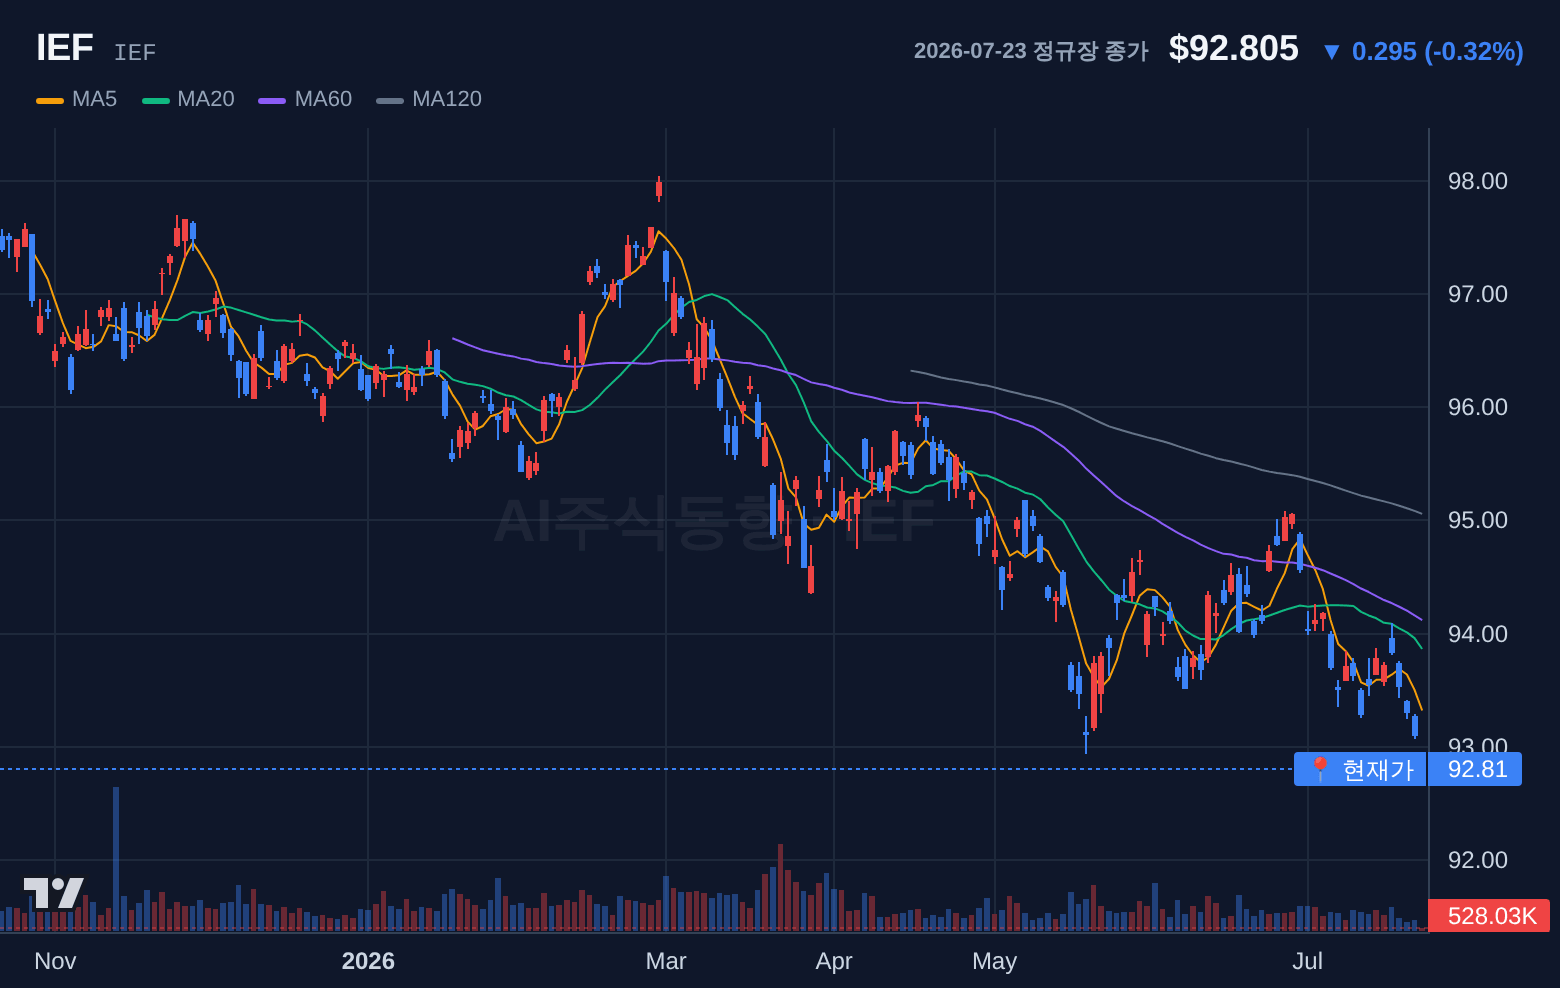
Task: Click the May time axis label
Action: point(995,961)
